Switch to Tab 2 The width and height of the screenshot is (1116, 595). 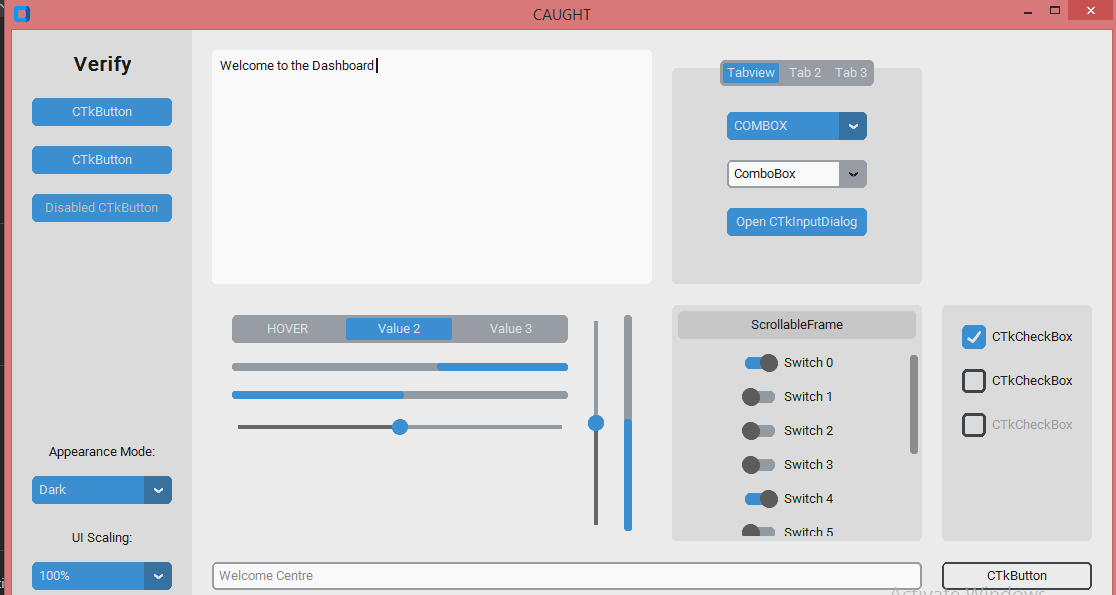point(804,72)
